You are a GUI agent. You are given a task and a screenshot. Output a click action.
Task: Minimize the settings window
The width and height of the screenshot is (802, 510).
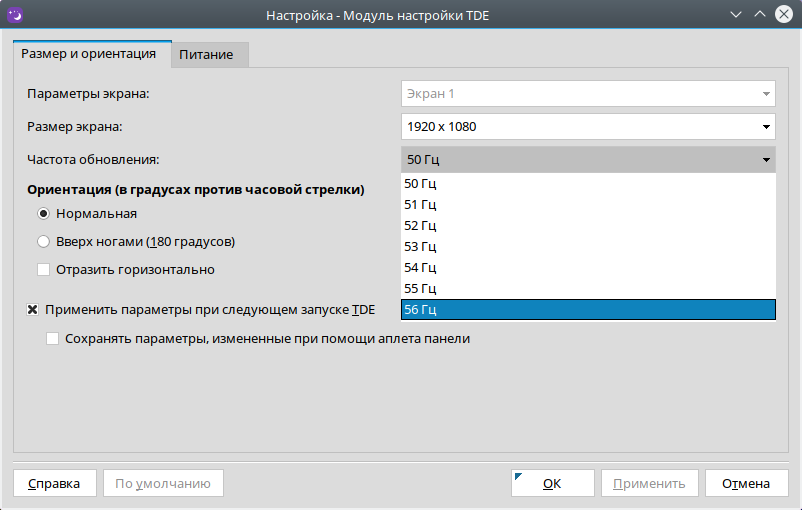coord(737,15)
